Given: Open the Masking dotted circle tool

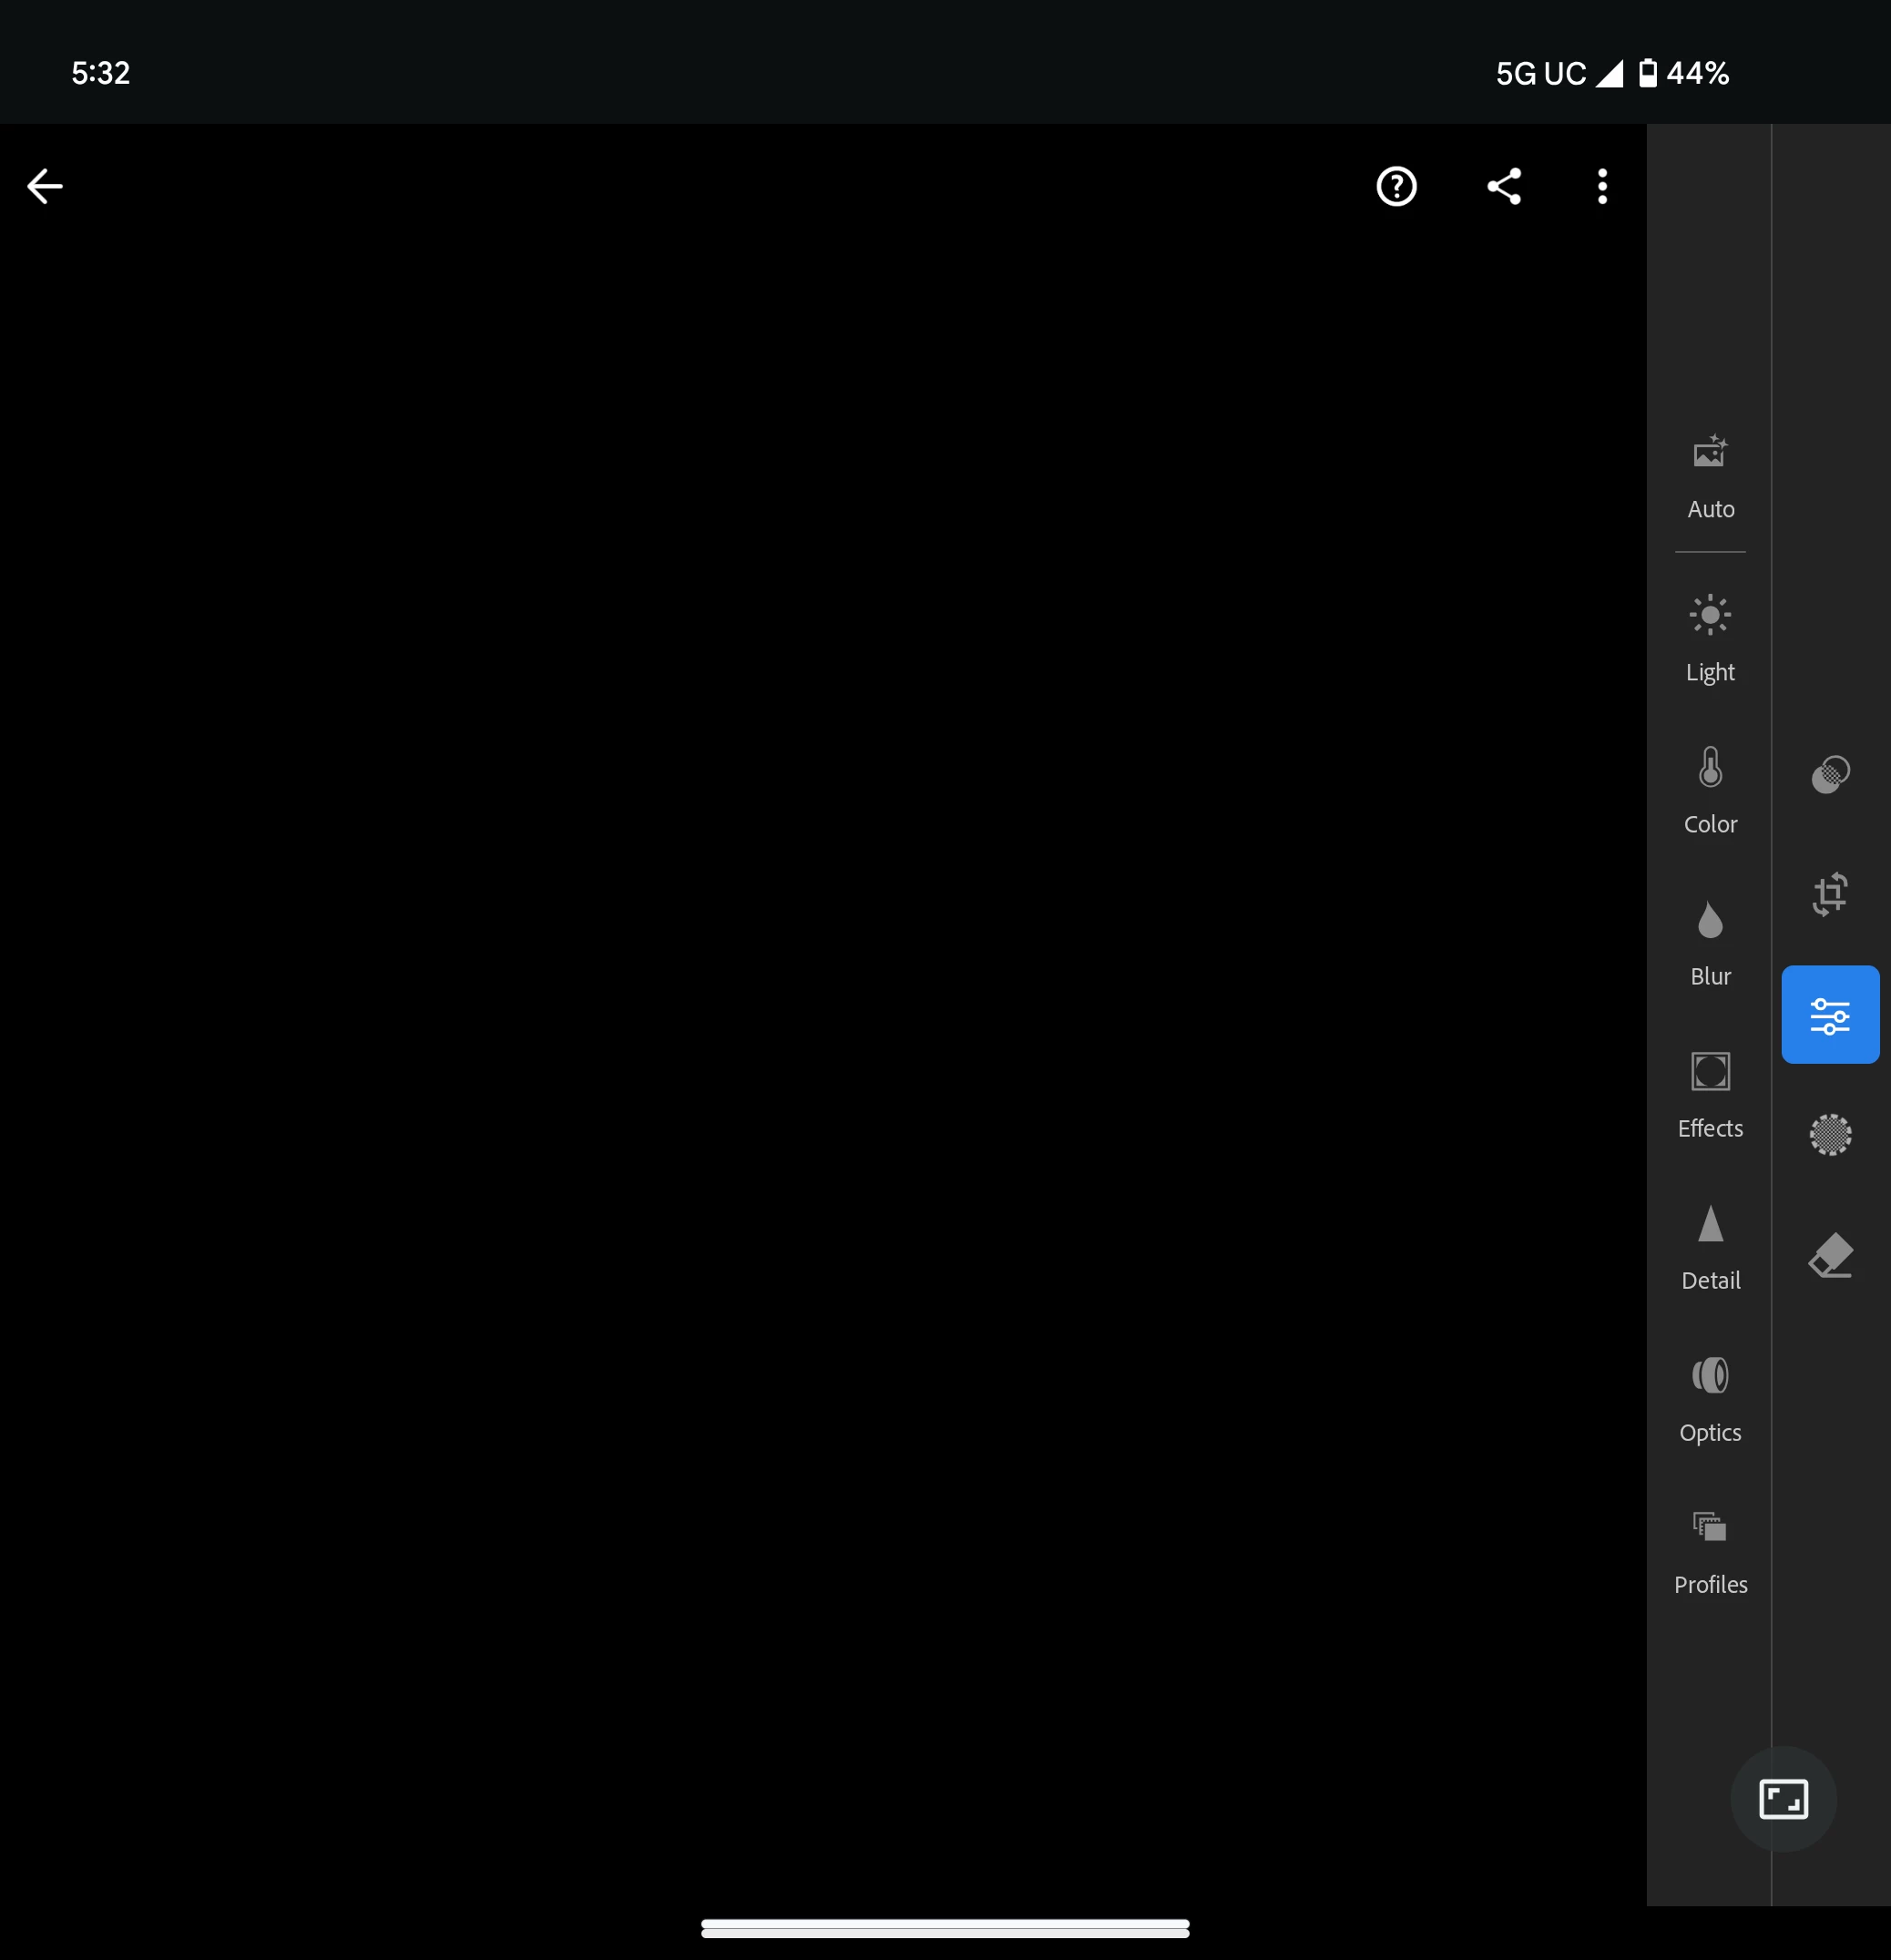Looking at the screenshot, I should click(1830, 1134).
